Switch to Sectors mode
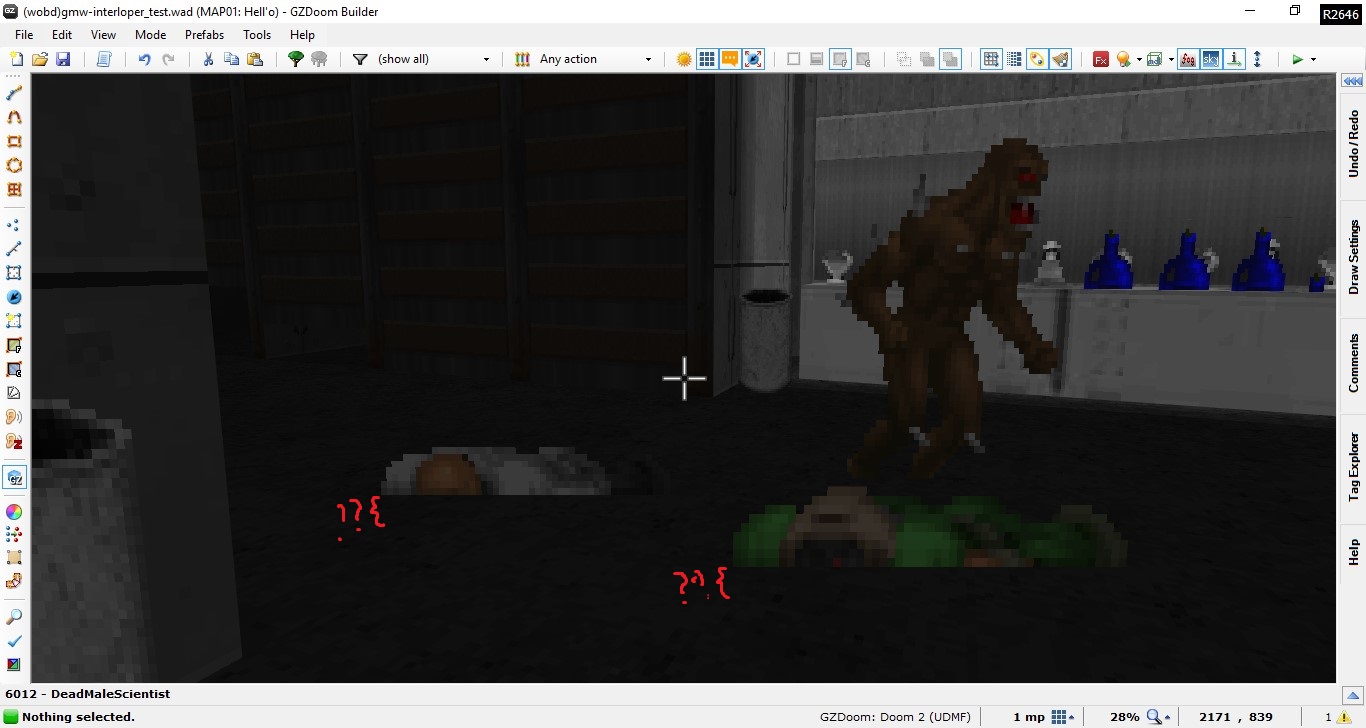Viewport: 1366px width, 728px height. coord(14,273)
